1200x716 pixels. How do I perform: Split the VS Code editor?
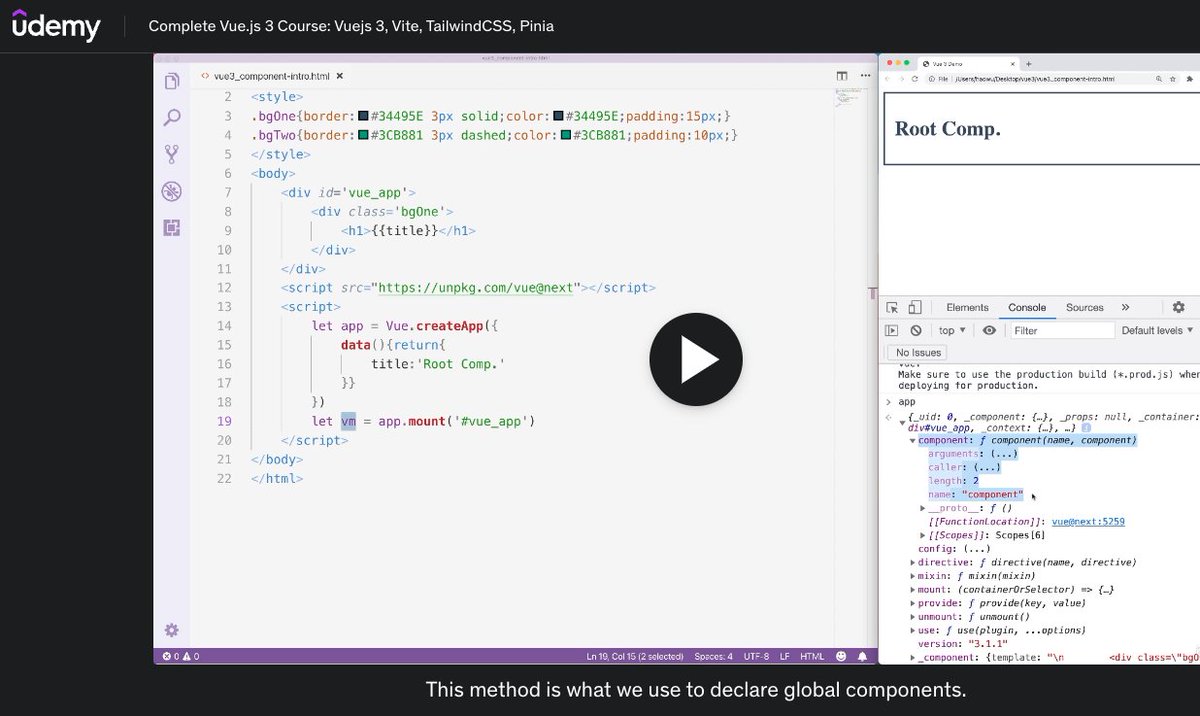click(x=842, y=75)
